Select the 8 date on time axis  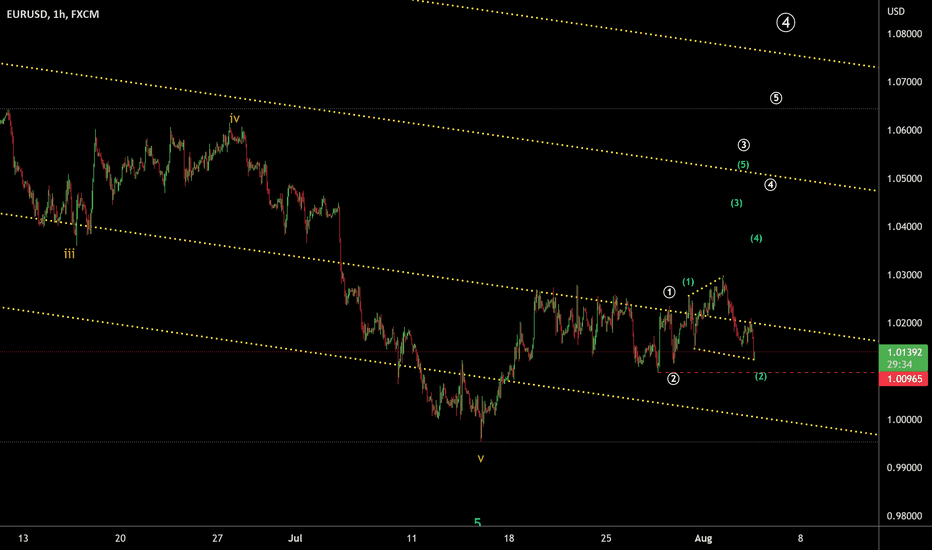click(x=800, y=539)
